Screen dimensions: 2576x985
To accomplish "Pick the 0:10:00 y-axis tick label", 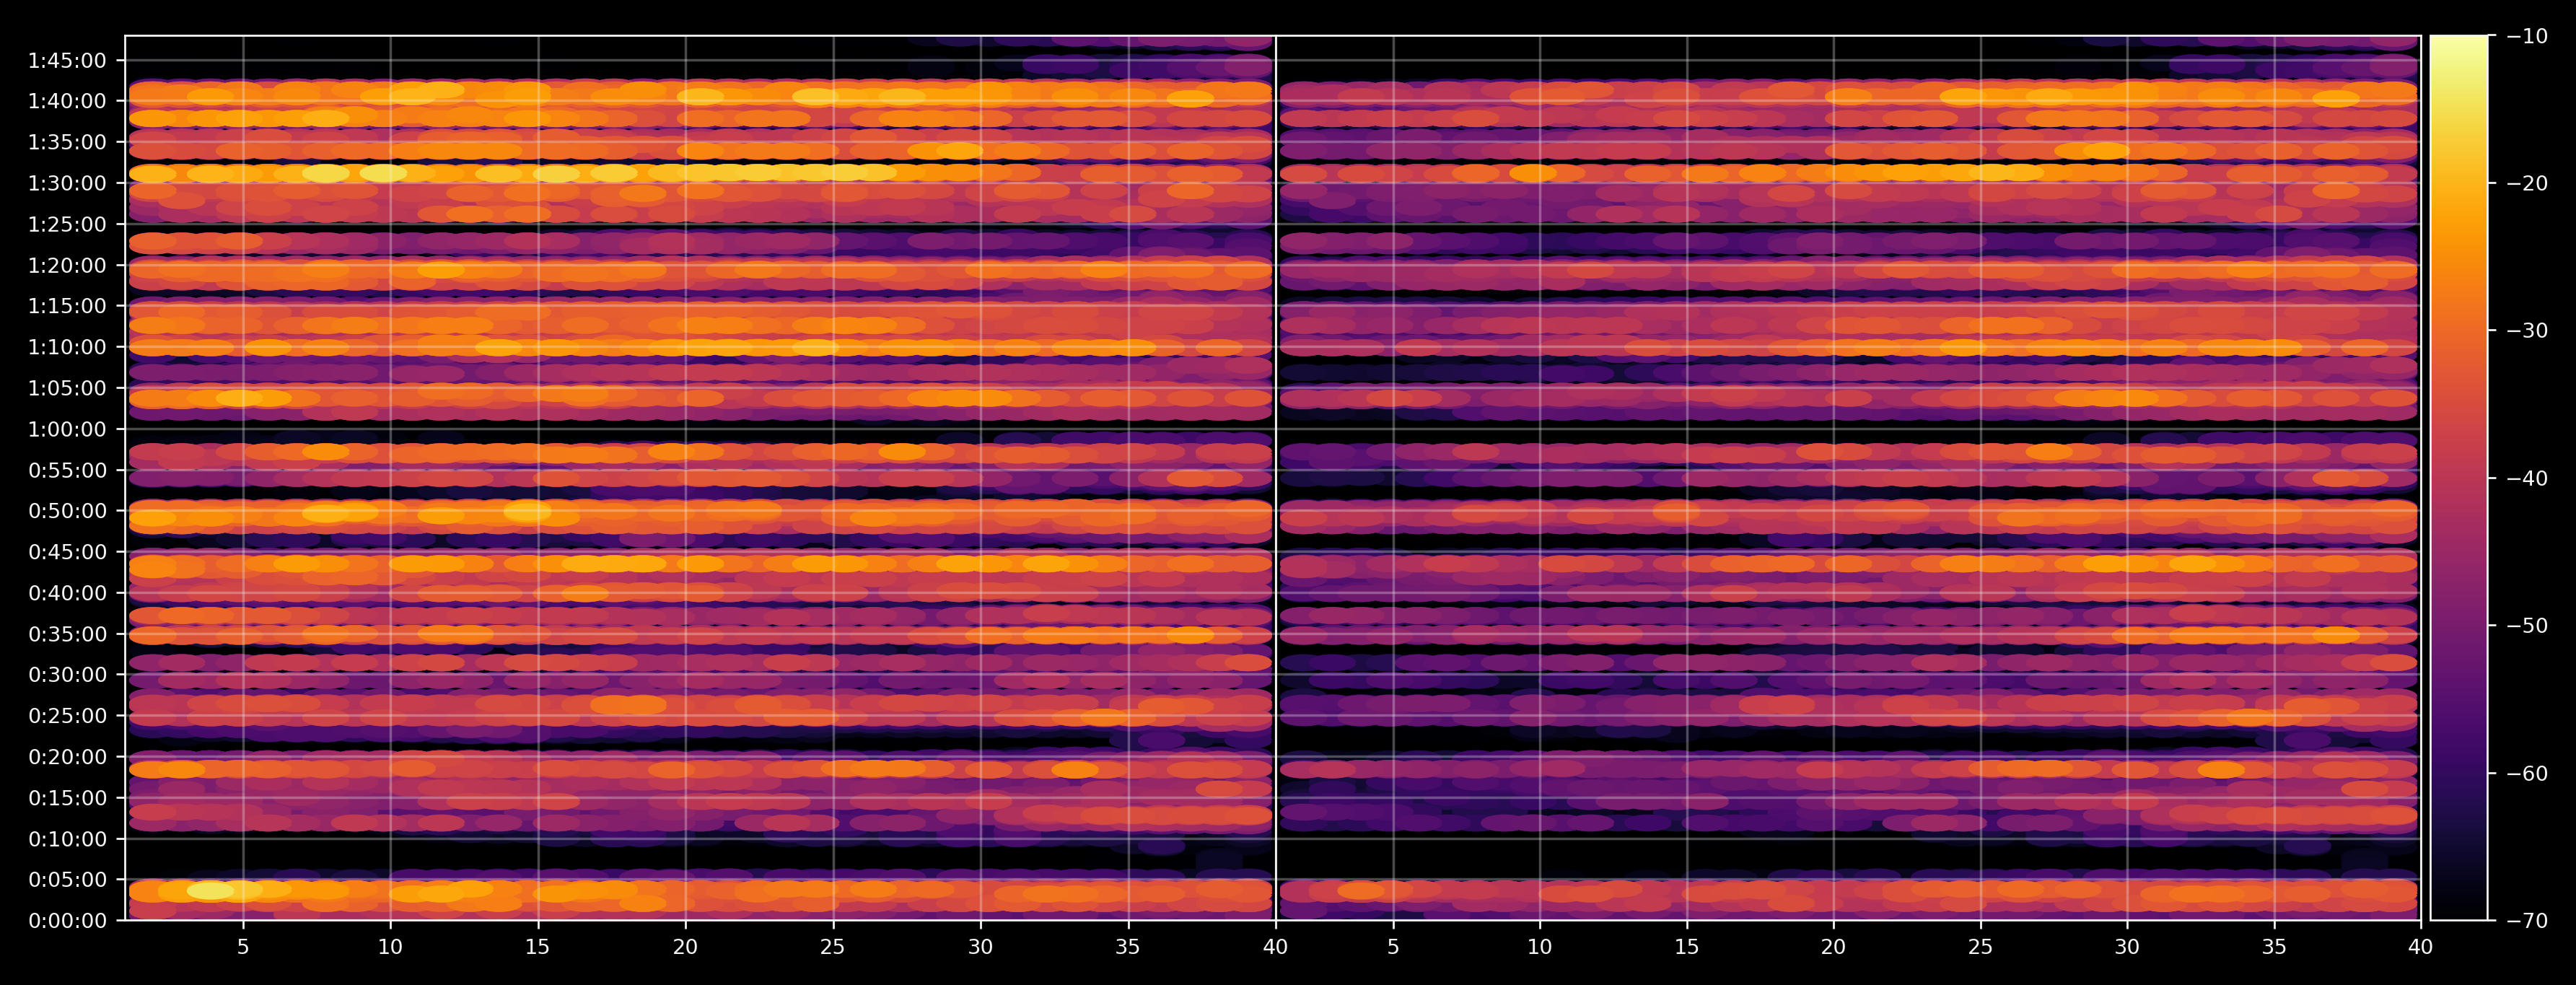I will (67, 839).
